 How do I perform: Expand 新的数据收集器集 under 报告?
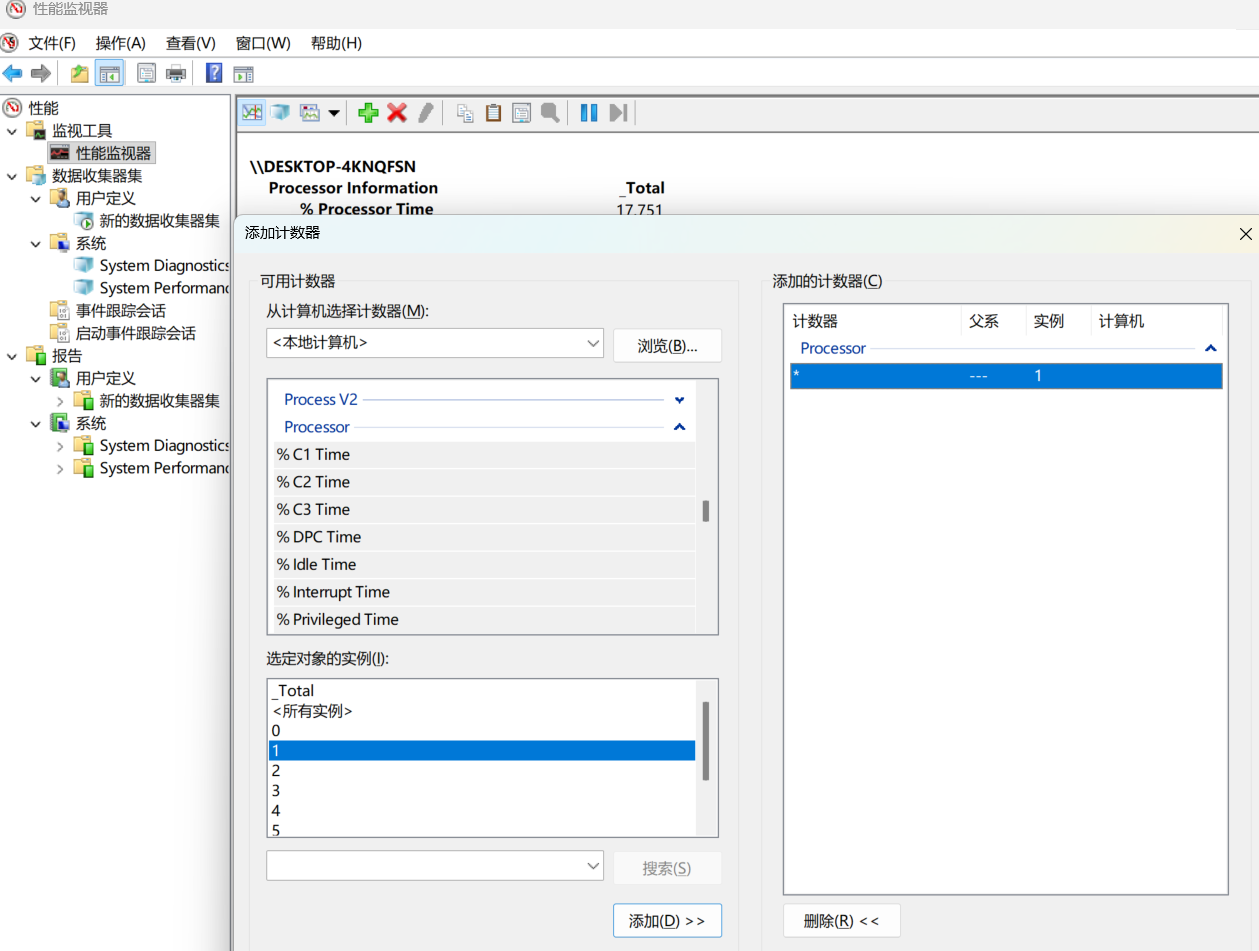coord(60,401)
